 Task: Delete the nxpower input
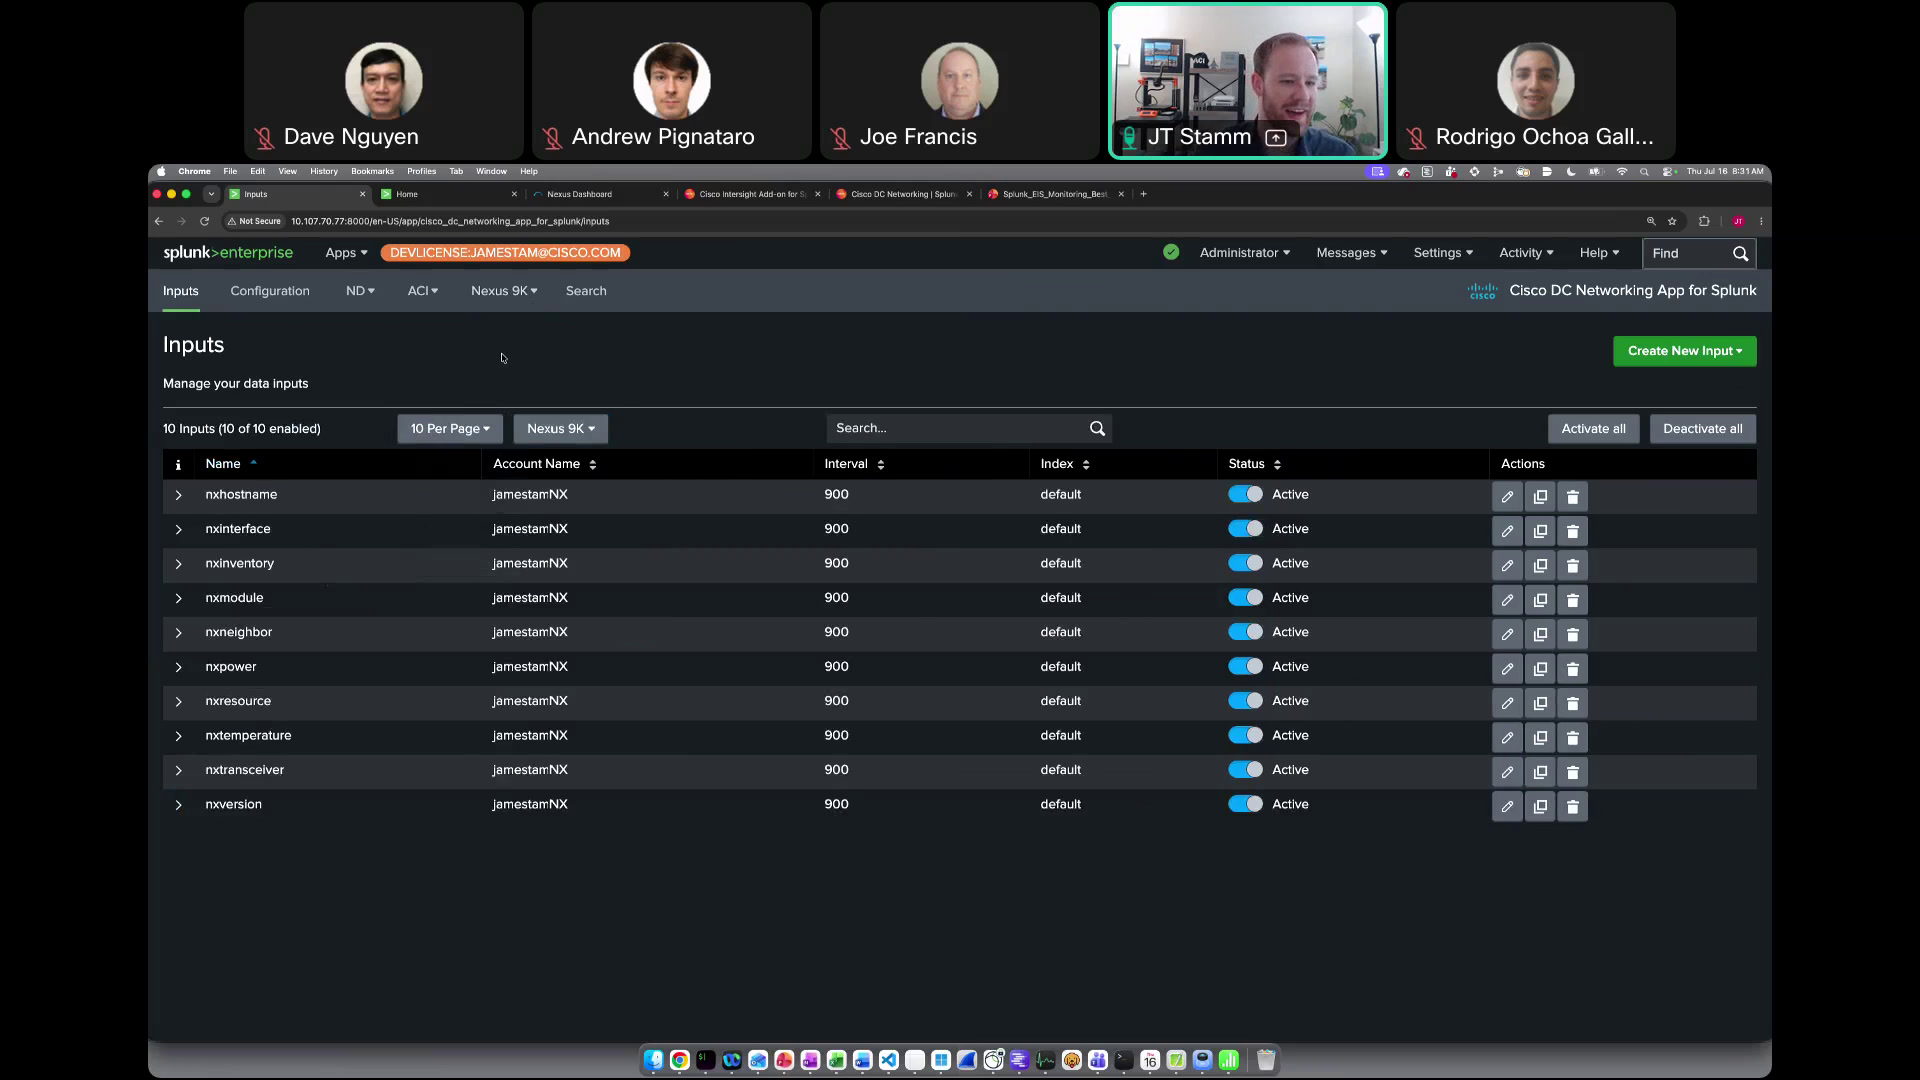1573,669
